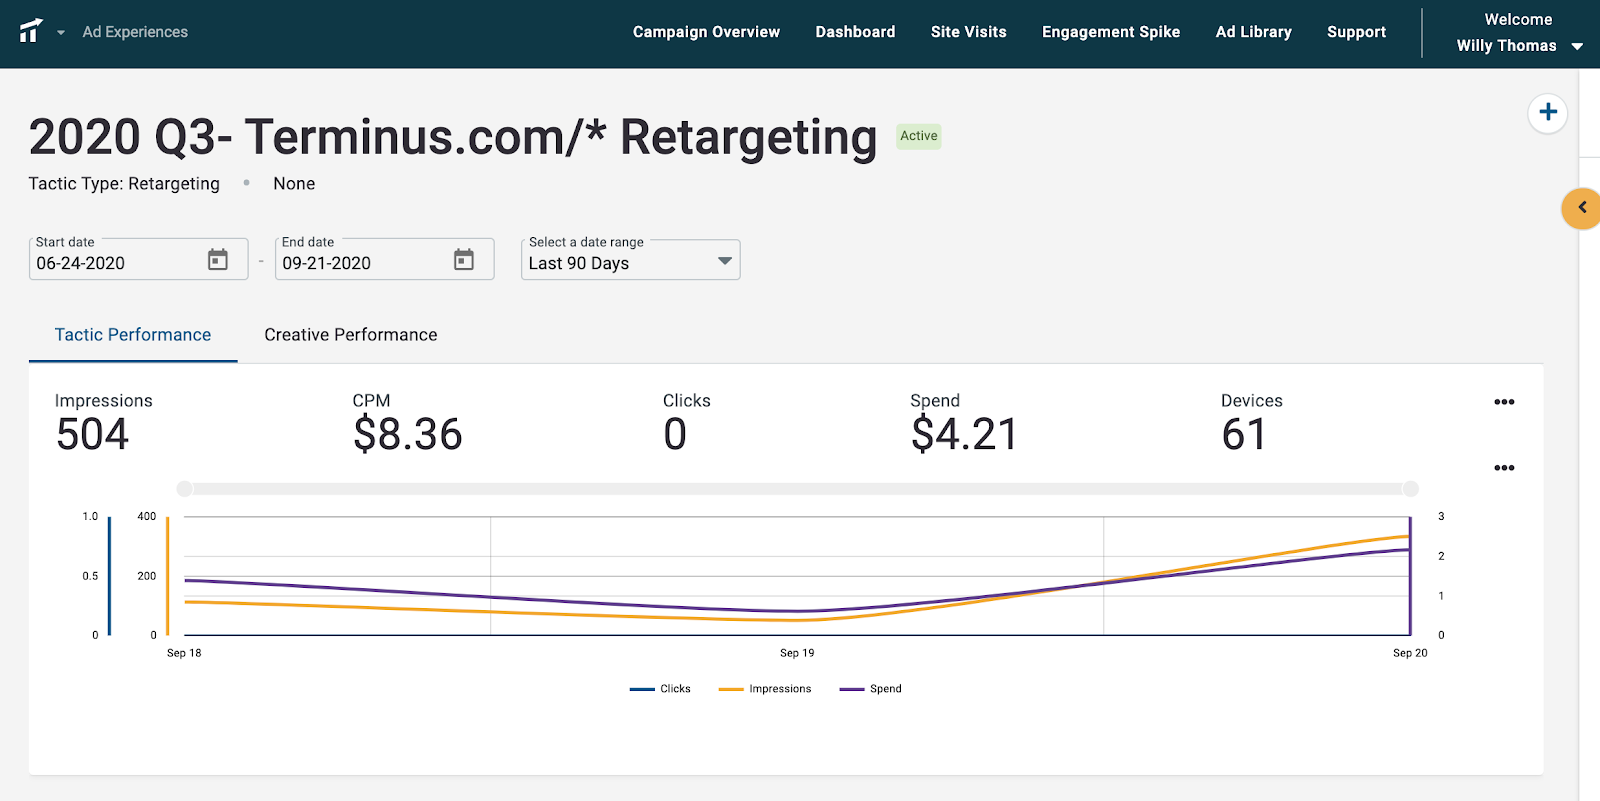
Task: Click the Sep 19 axis label
Action: (797, 653)
